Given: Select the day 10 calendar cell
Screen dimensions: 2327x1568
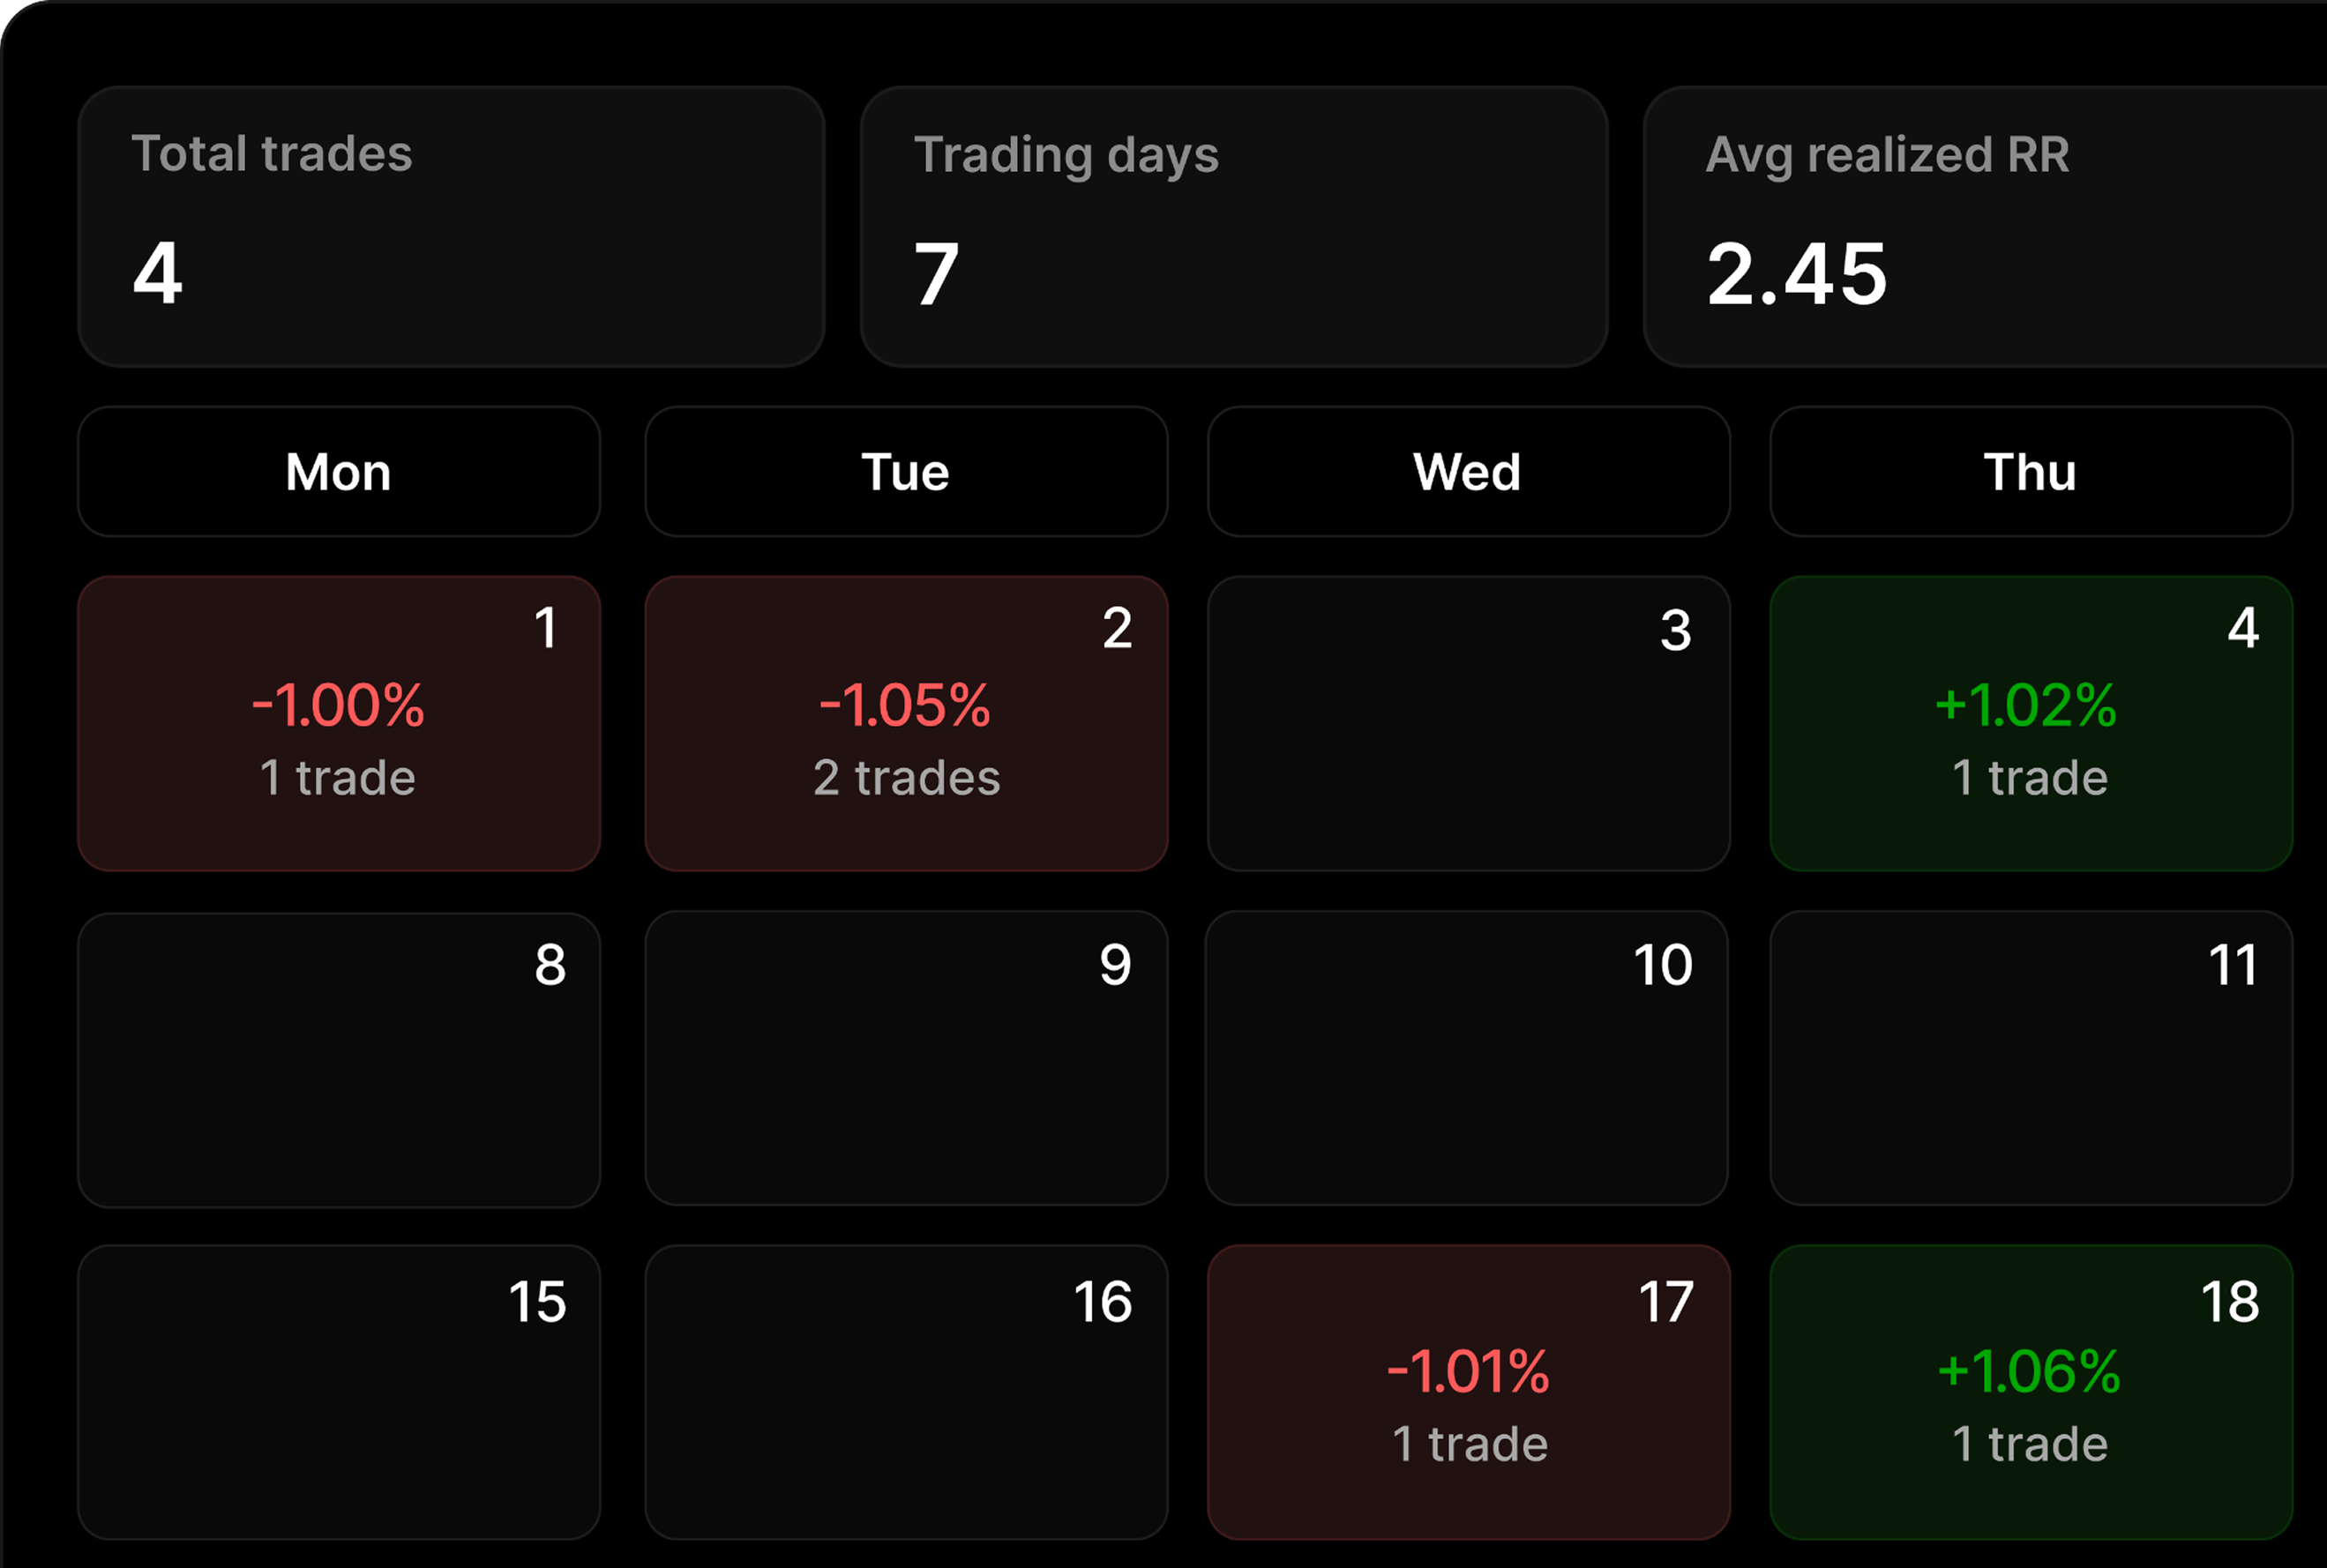Looking at the screenshot, I should click(x=1466, y=1058).
